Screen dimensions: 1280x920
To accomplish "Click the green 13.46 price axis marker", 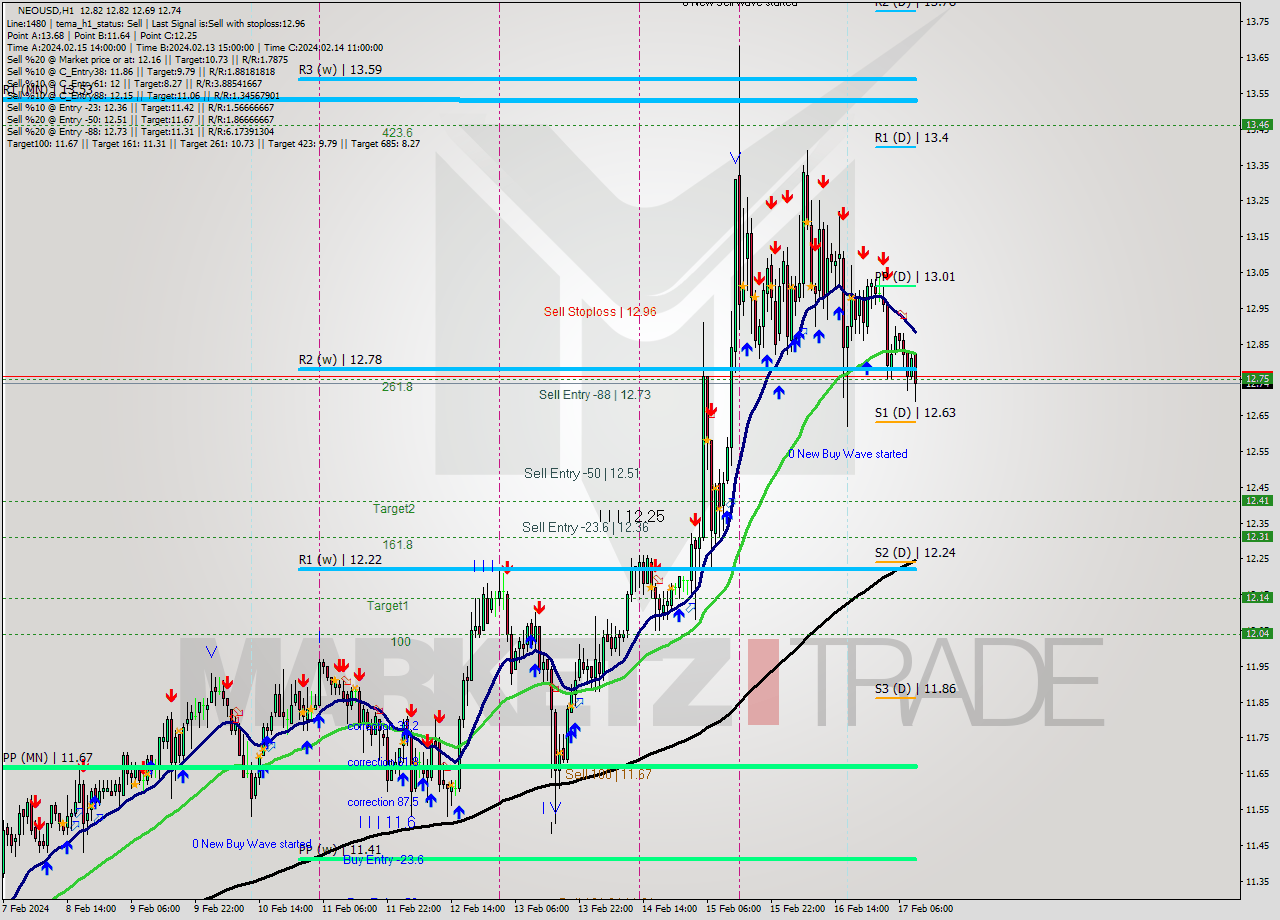I will [1257, 125].
